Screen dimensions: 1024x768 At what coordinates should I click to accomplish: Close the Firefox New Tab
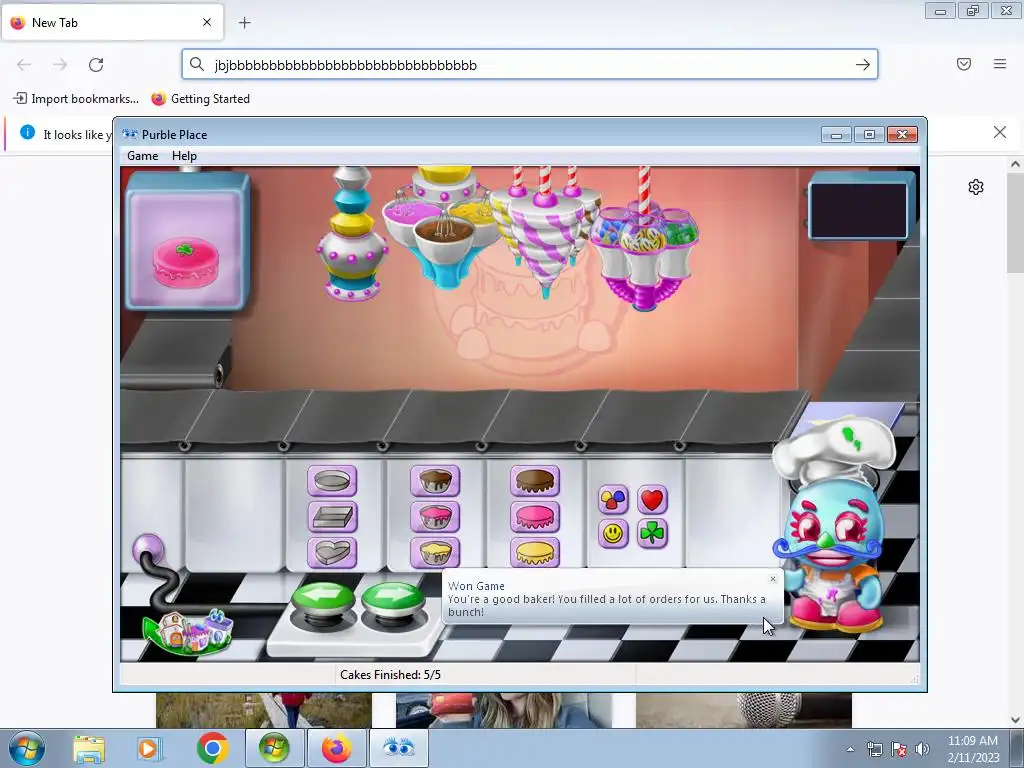click(207, 22)
